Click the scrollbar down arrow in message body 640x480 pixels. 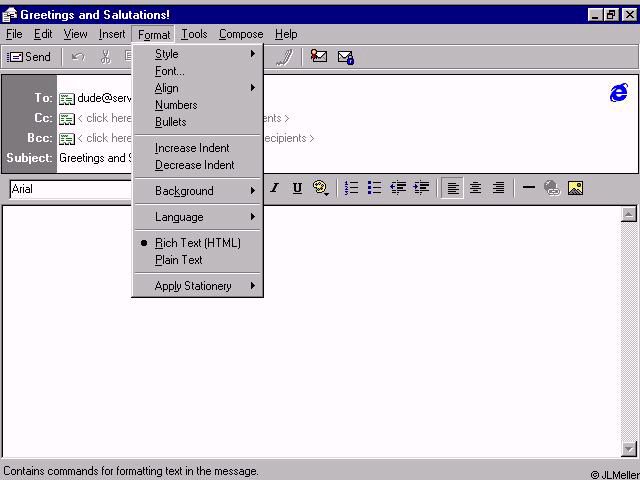(x=629, y=449)
